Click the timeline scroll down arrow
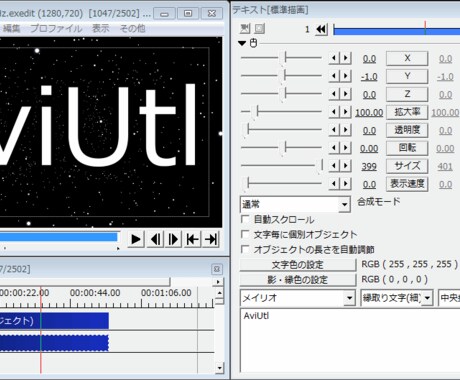The width and height of the screenshot is (460, 380). (219, 368)
